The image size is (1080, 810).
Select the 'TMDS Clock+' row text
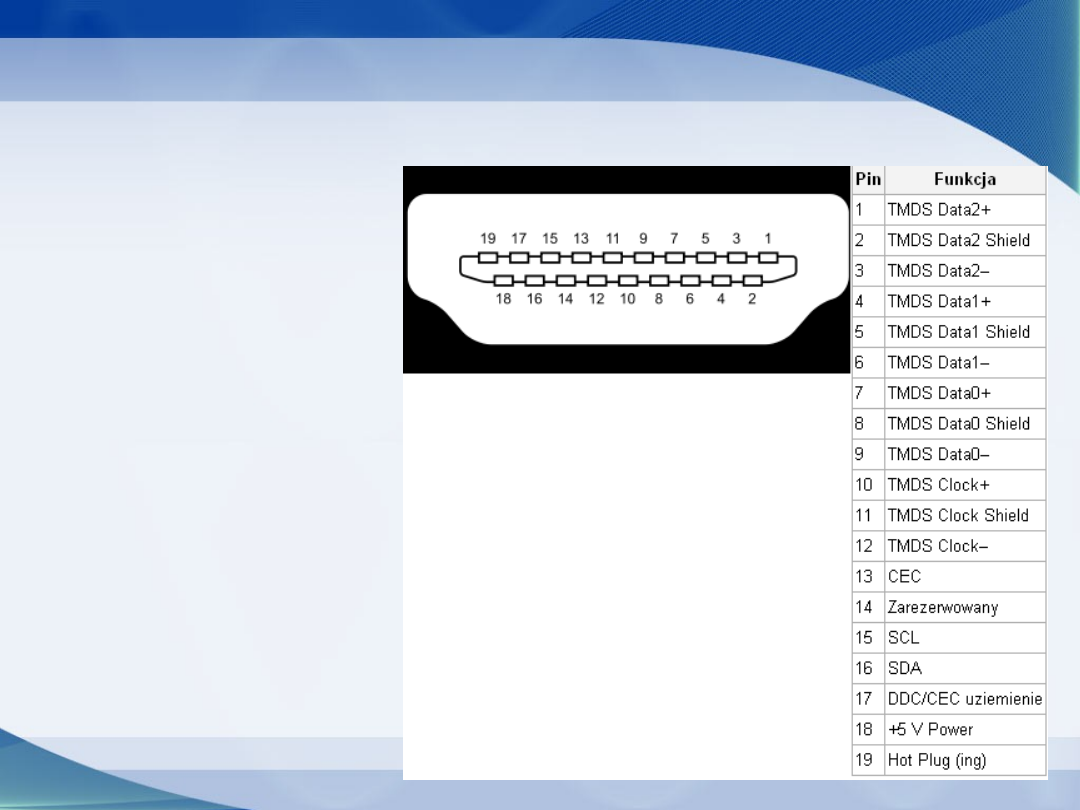pyautogui.click(x=939, y=485)
